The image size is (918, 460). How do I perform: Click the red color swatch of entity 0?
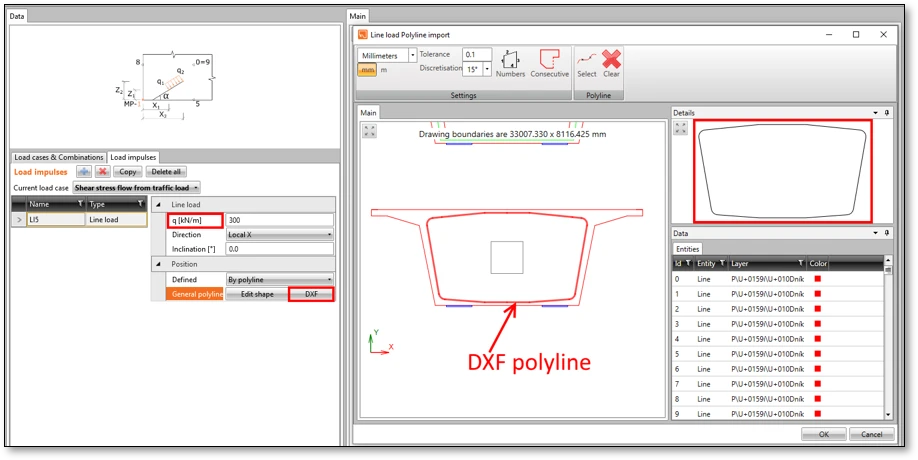coord(818,279)
